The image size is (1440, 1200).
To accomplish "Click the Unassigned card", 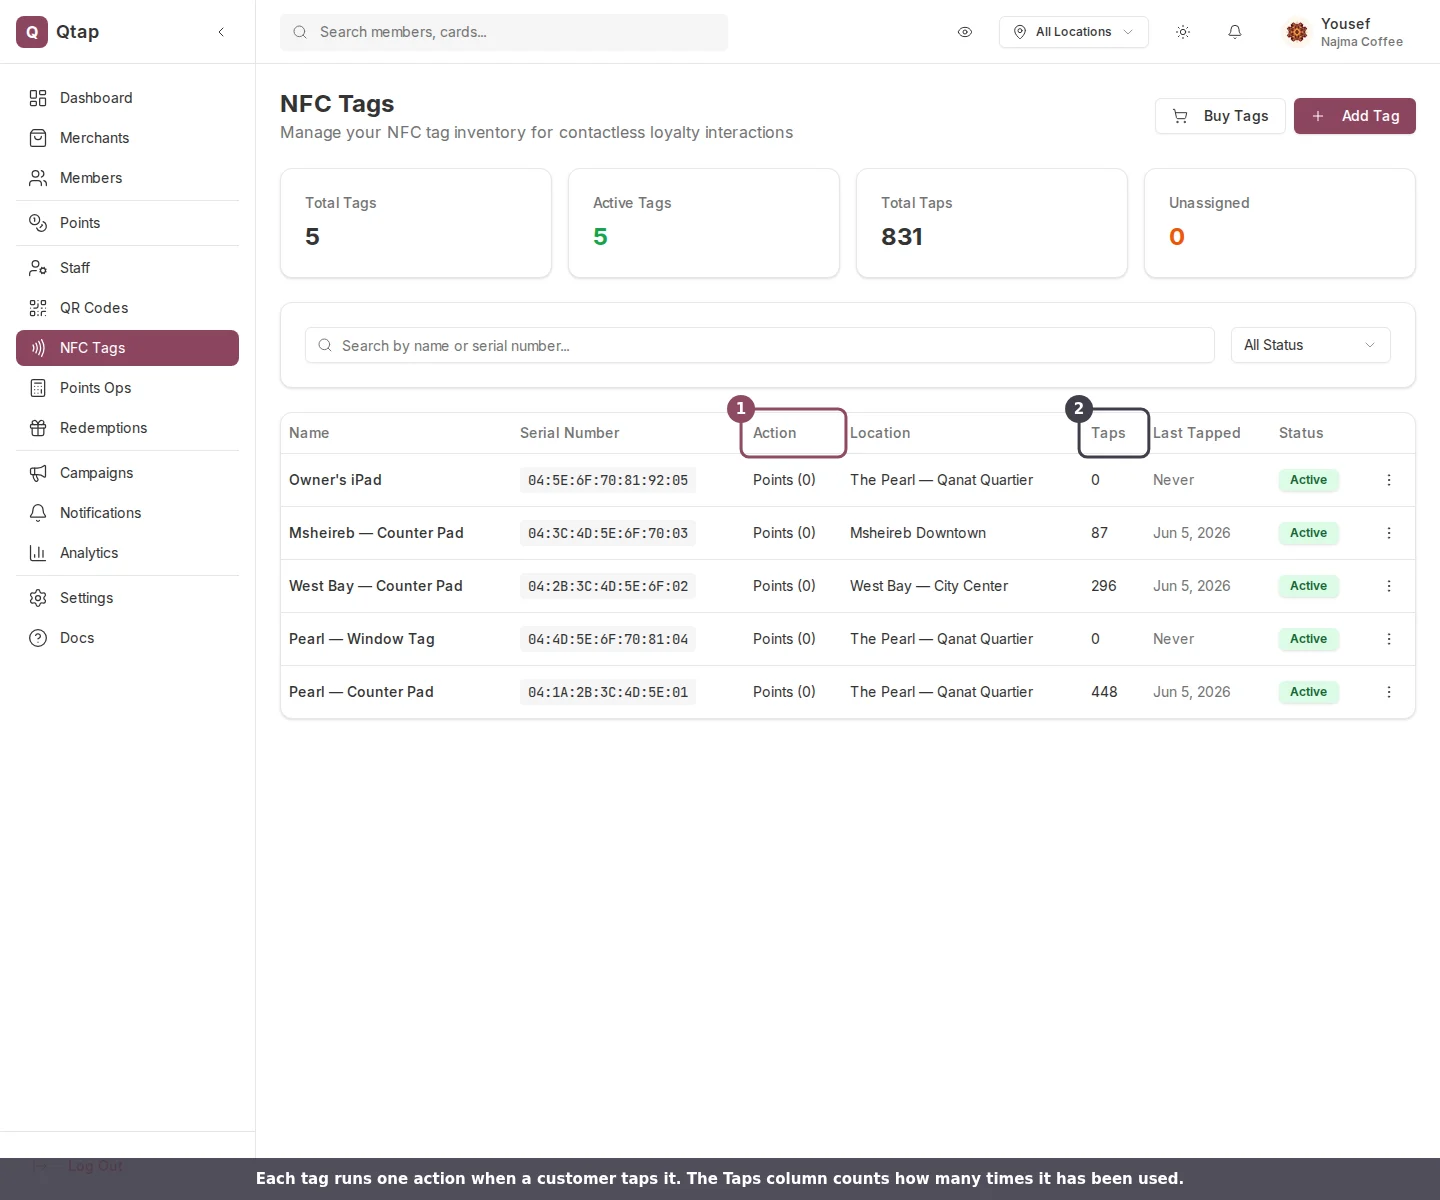I will coord(1280,223).
